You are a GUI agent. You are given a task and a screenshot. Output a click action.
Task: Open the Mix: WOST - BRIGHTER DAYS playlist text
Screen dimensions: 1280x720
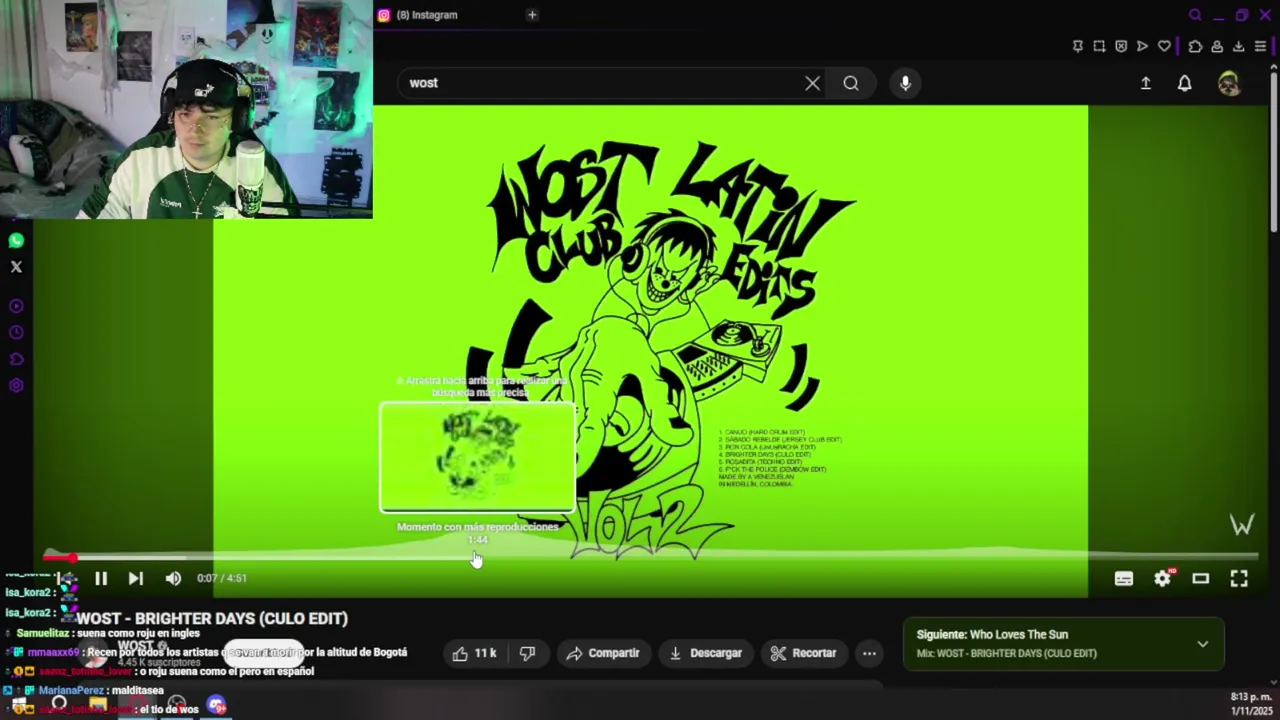(1007, 654)
